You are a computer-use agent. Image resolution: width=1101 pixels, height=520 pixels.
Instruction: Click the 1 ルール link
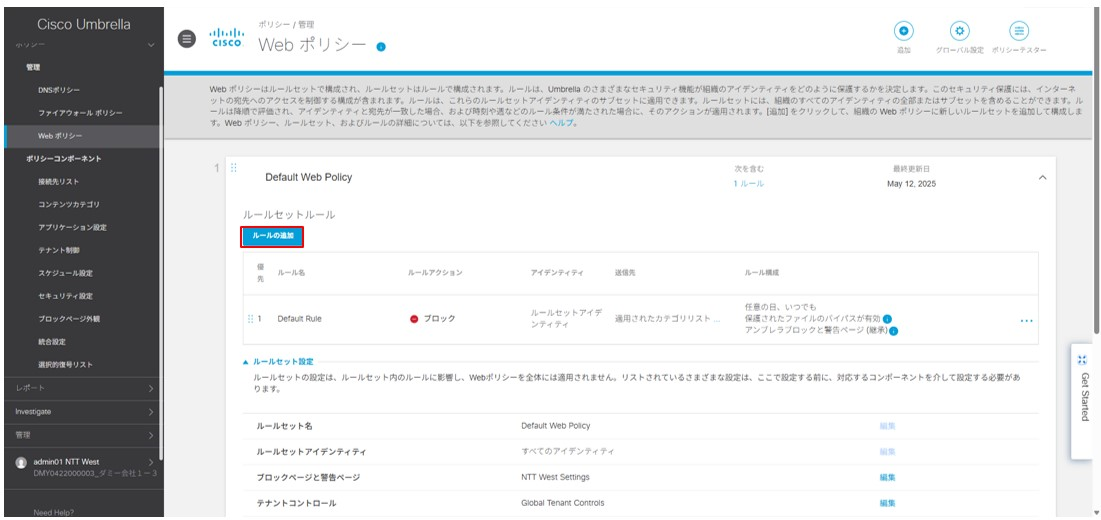(x=749, y=183)
